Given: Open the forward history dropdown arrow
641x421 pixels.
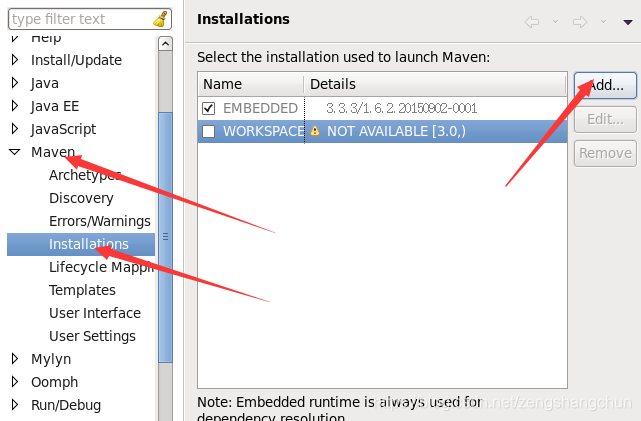Looking at the screenshot, I should pyautogui.click(x=603, y=21).
